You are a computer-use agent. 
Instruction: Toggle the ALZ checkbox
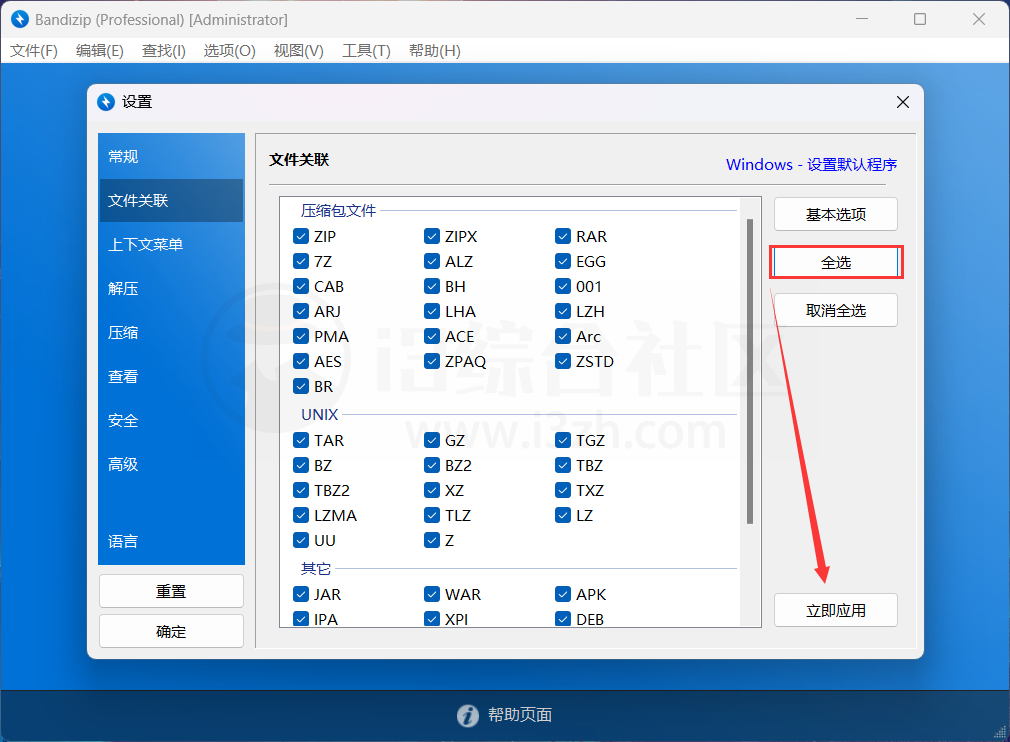click(x=432, y=262)
